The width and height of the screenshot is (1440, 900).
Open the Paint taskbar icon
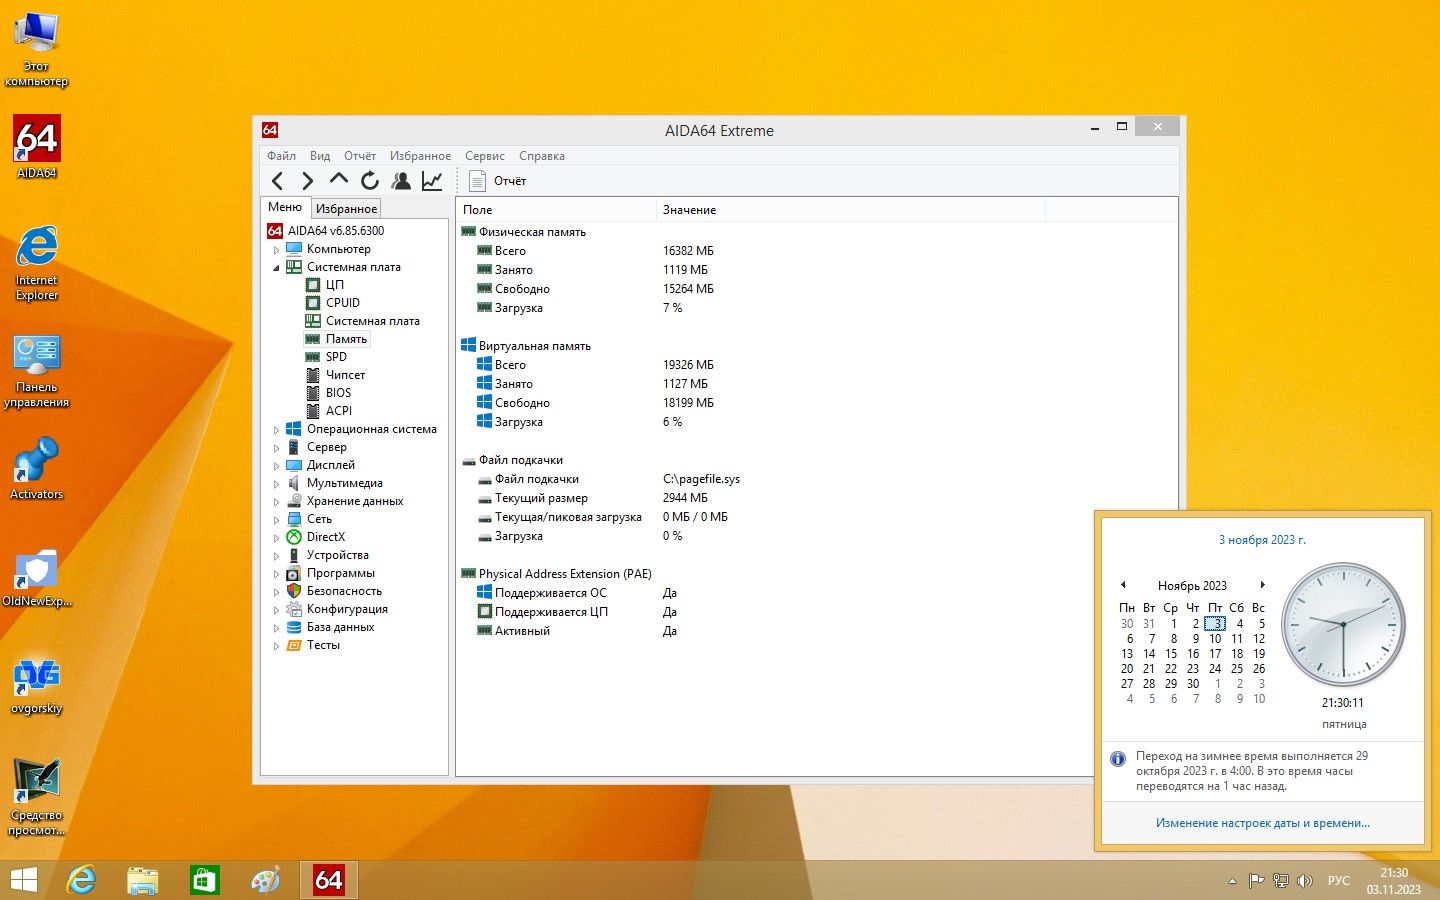click(266, 880)
